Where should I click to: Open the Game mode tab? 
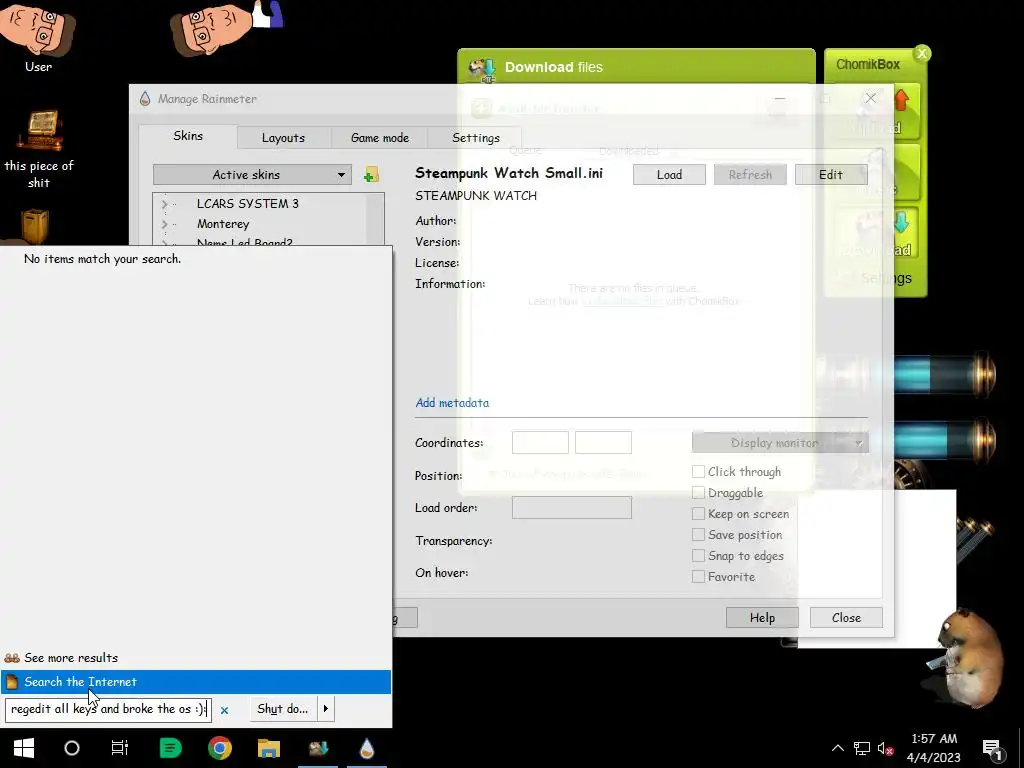379,138
